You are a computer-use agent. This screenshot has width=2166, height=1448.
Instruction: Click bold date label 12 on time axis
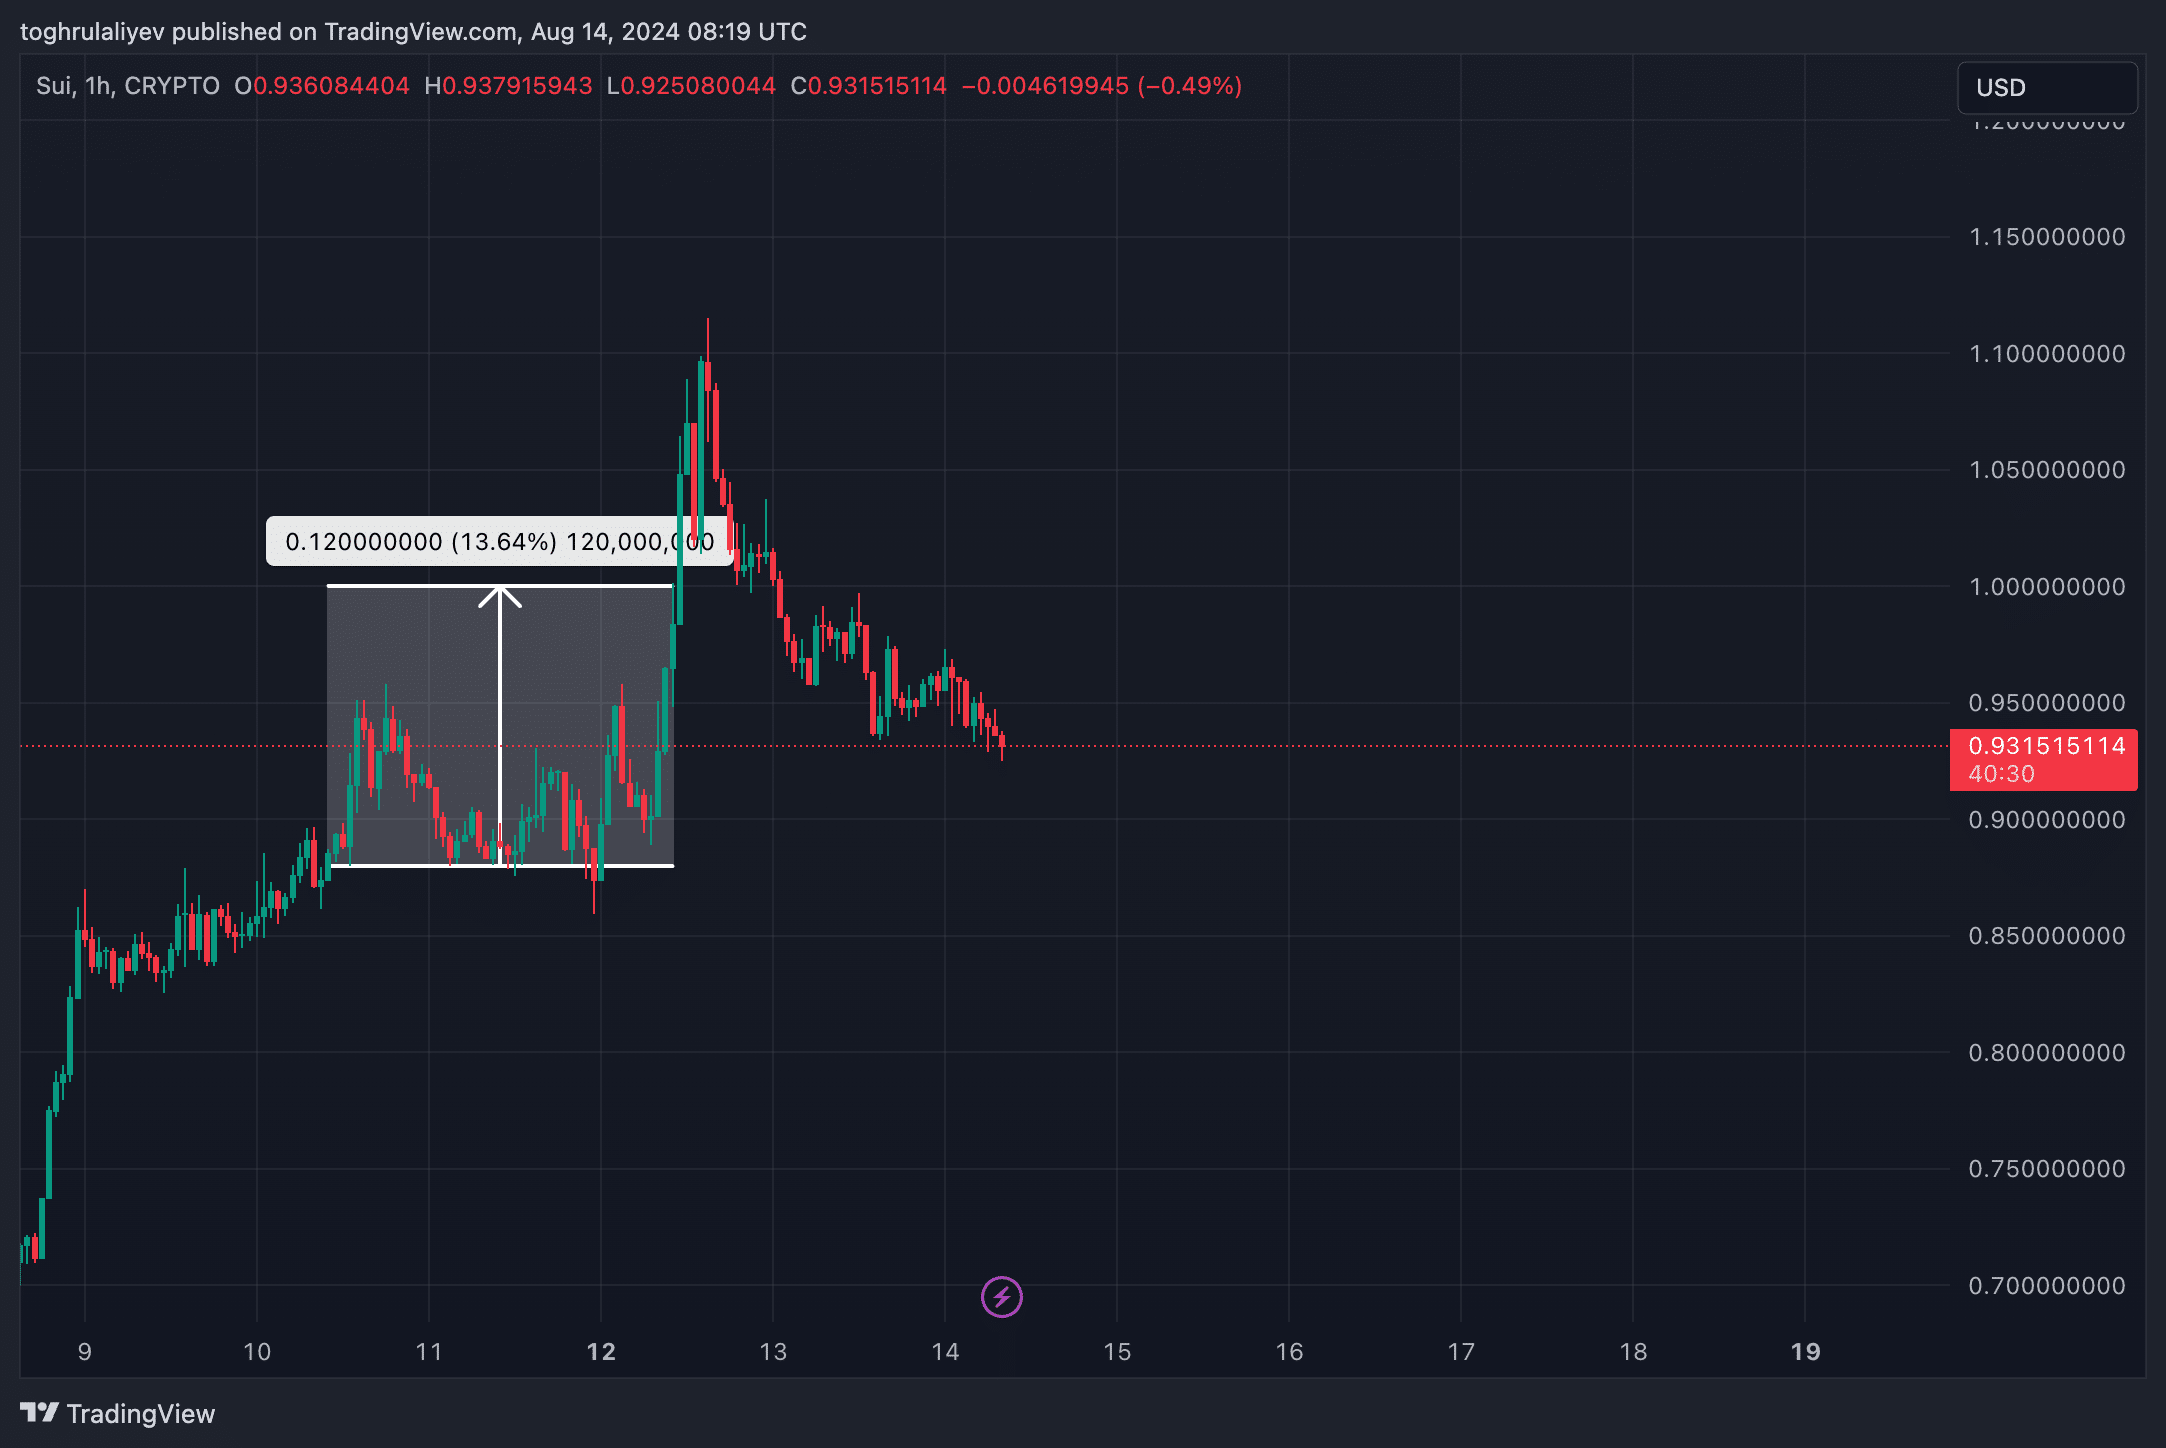pyautogui.click(x=601, y=1352)
